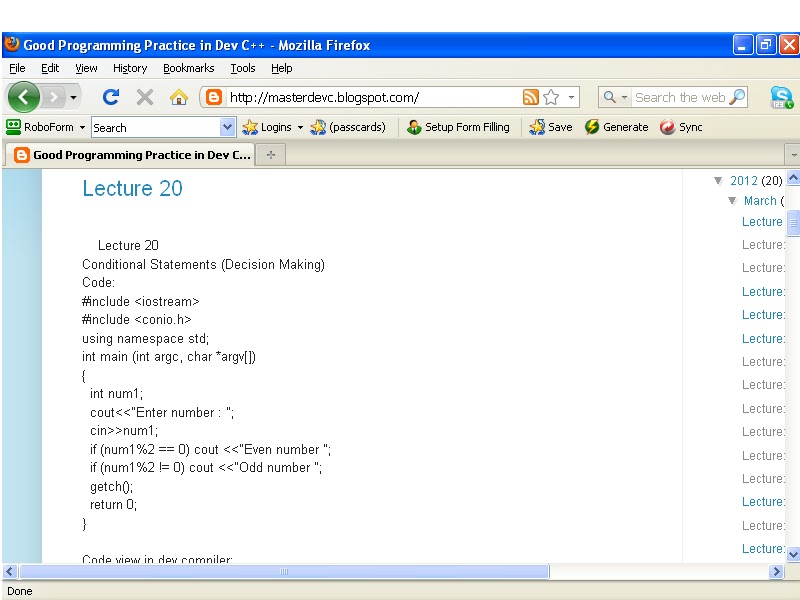
Task: Expand the RoboForm Search box dropdown arrow
Action: 228,127
